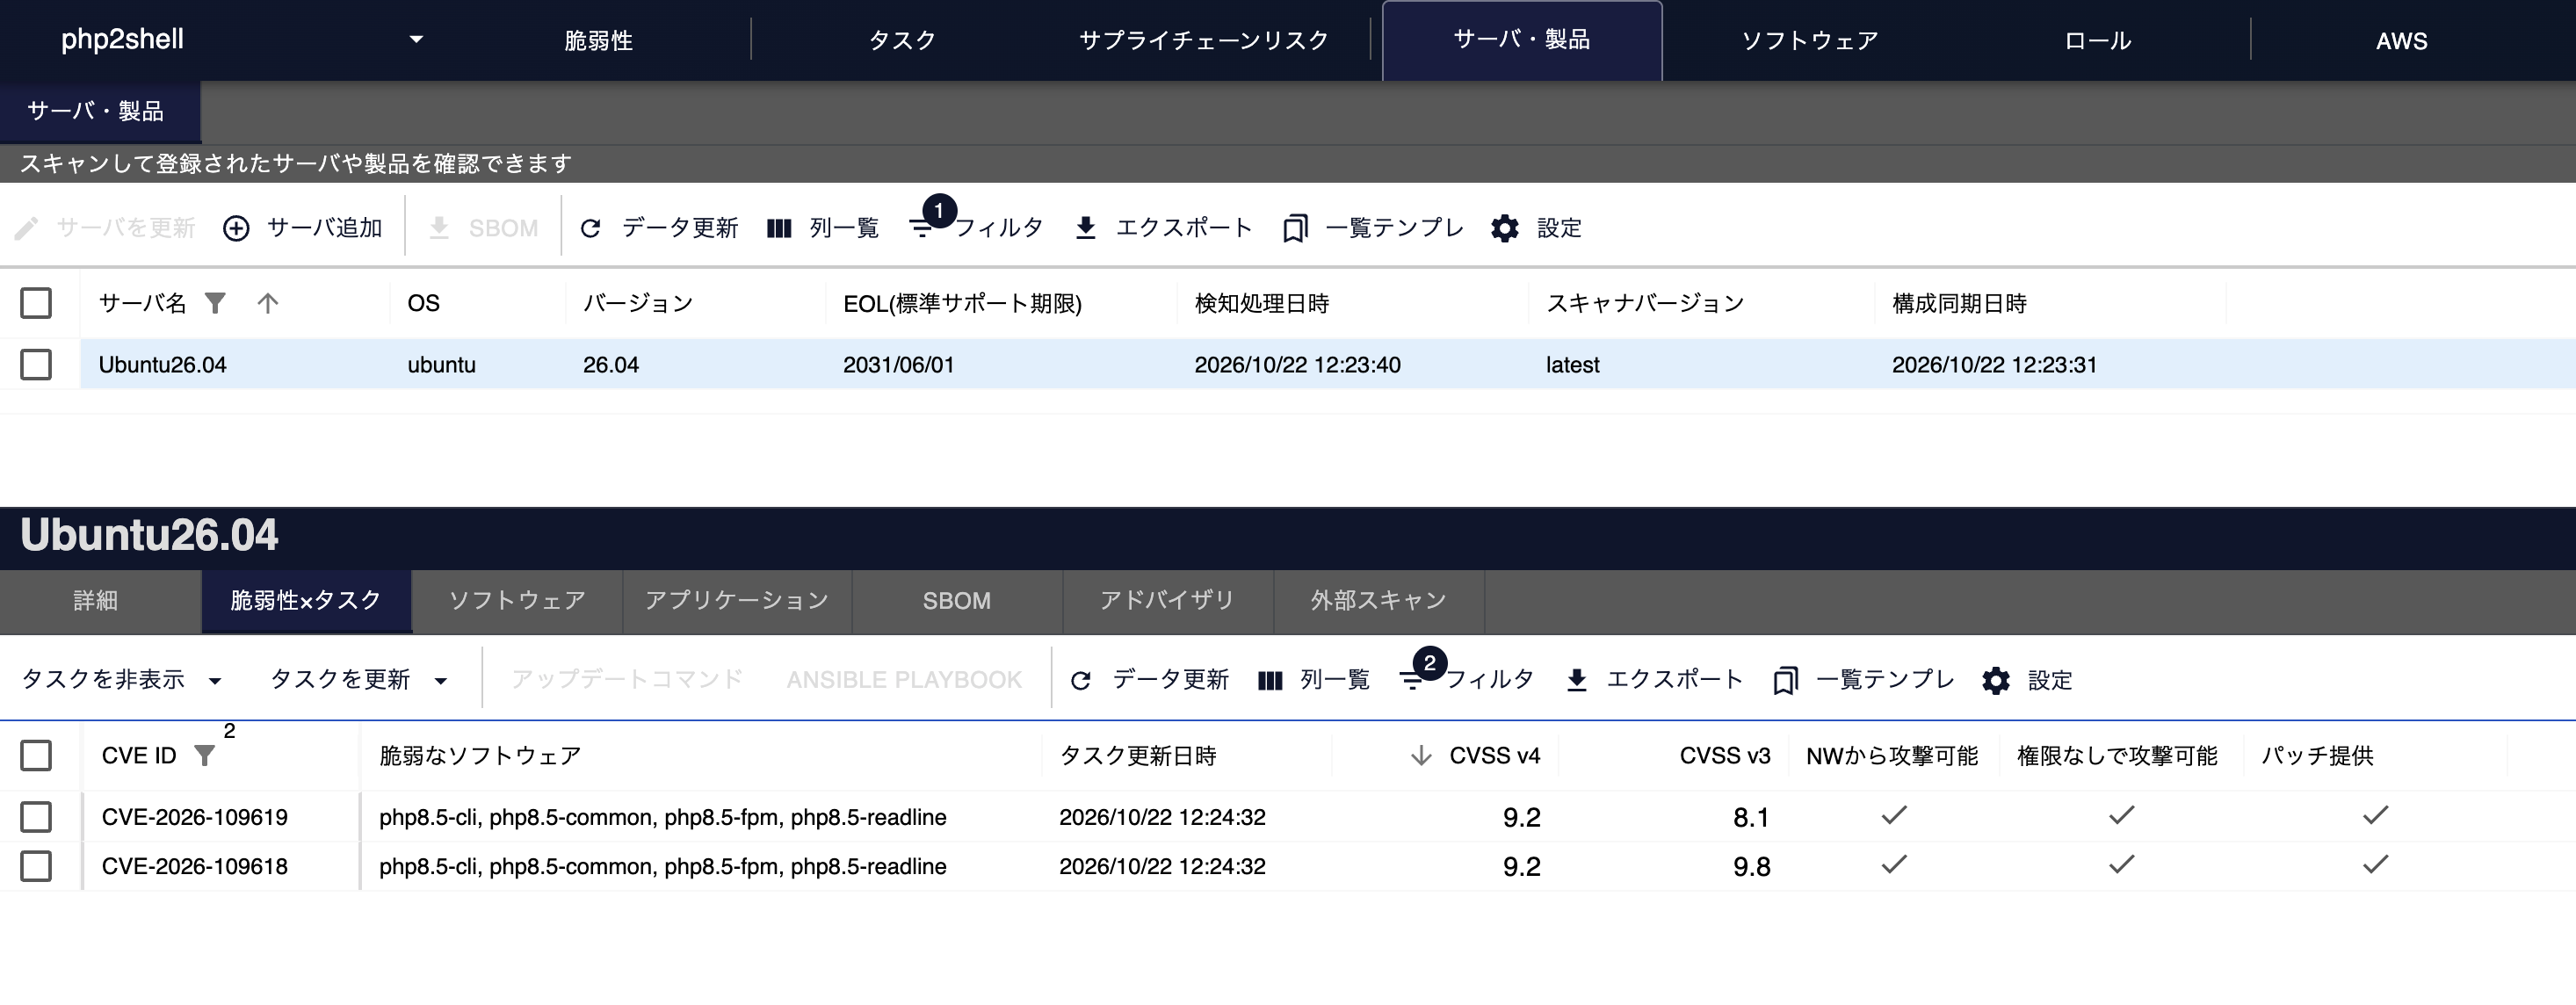Click the EOL(標準サポート期限) column header
The height and width of the screenshot is (1005, 2576).
click(962, 303)
